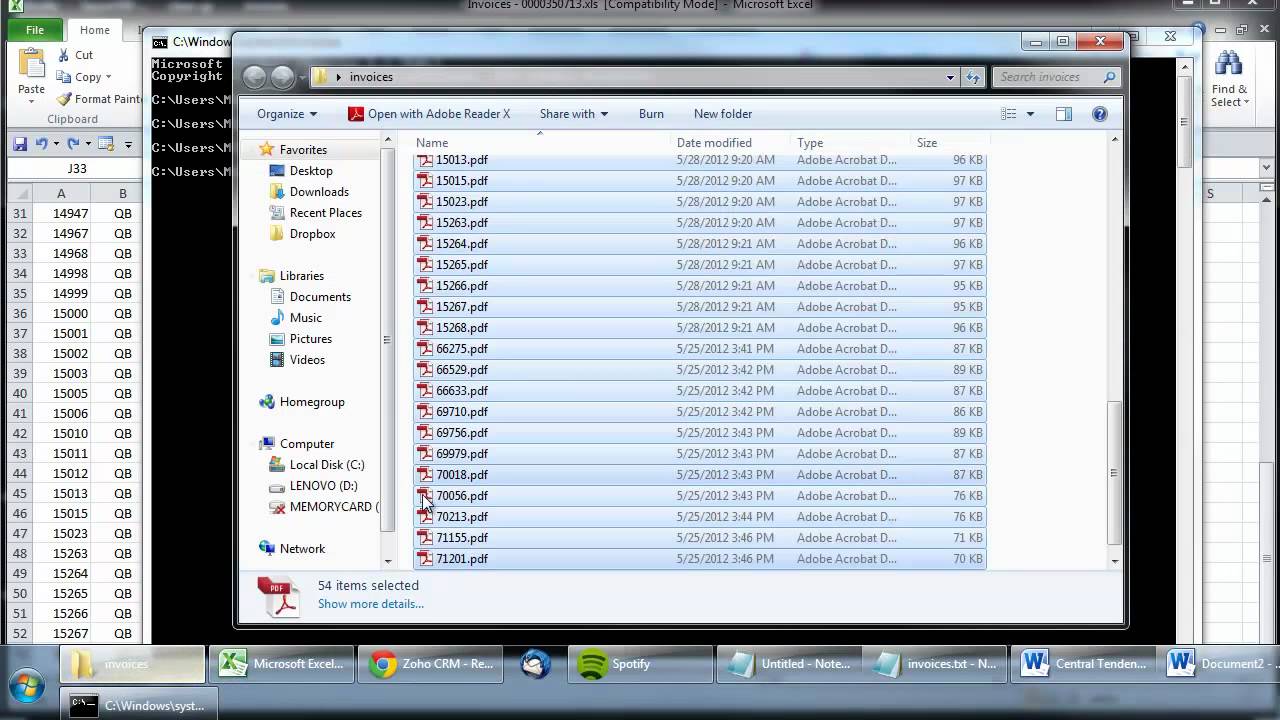Image resolution: width=1280 pixels, height=720 pixels.
Task: Open the Organize dropdown menu
Action: [x=287, y=114]
